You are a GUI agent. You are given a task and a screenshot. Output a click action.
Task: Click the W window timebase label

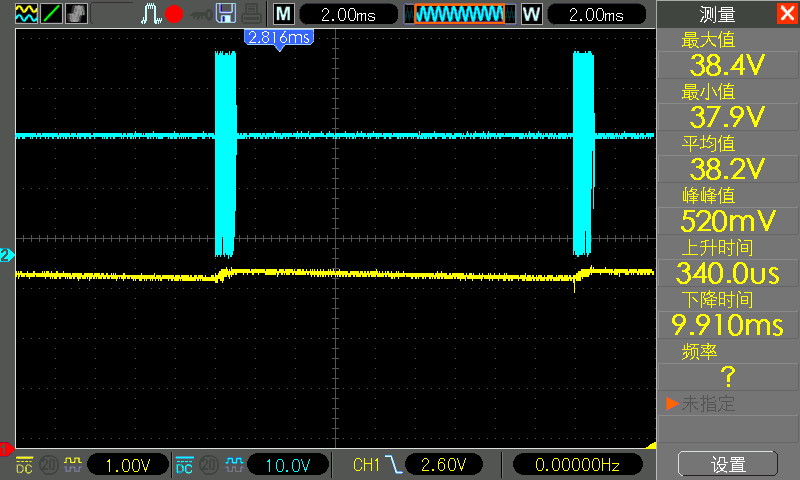click(531, 14)
